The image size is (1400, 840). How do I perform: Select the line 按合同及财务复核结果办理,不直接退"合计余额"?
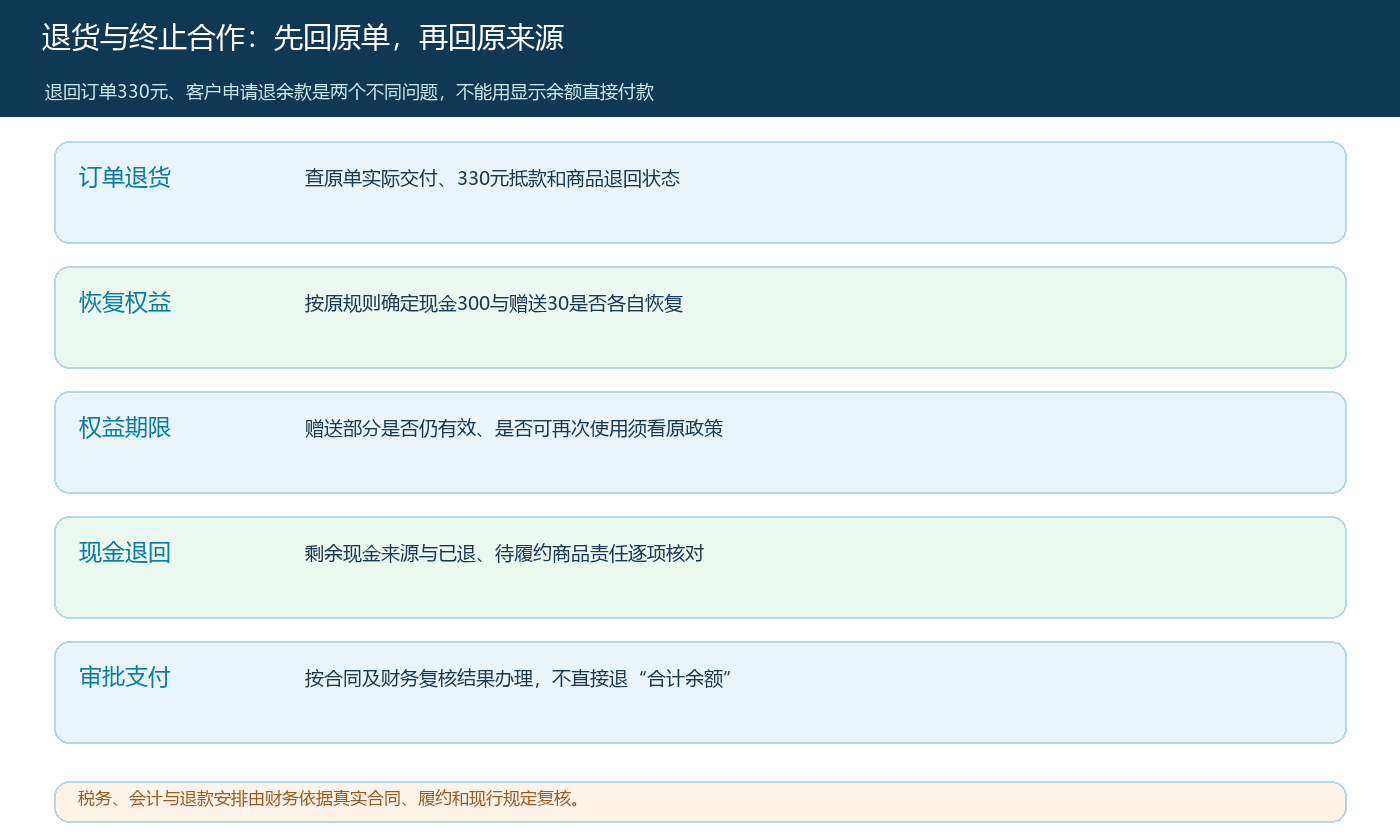coord(519,679)
